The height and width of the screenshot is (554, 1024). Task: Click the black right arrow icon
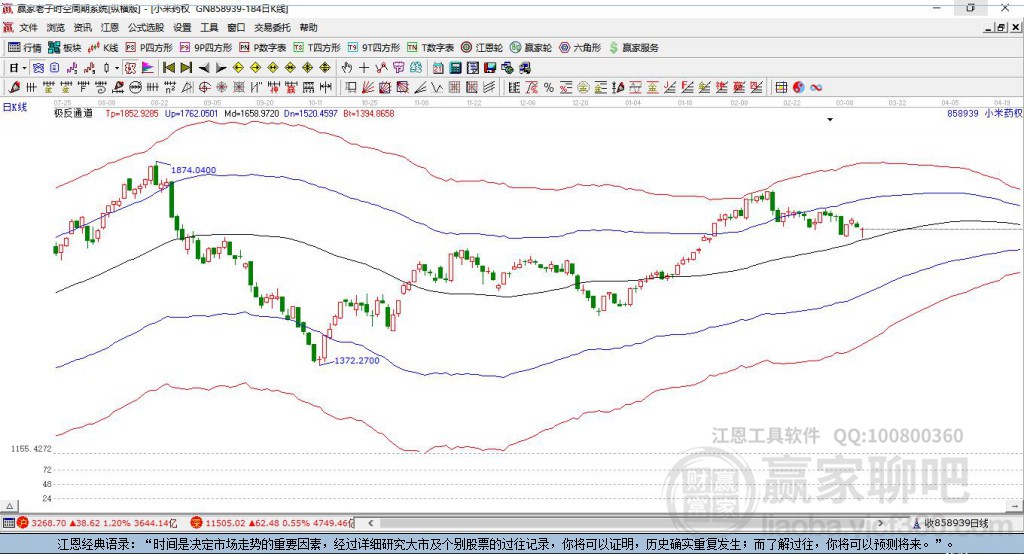[x=221, y=68]
